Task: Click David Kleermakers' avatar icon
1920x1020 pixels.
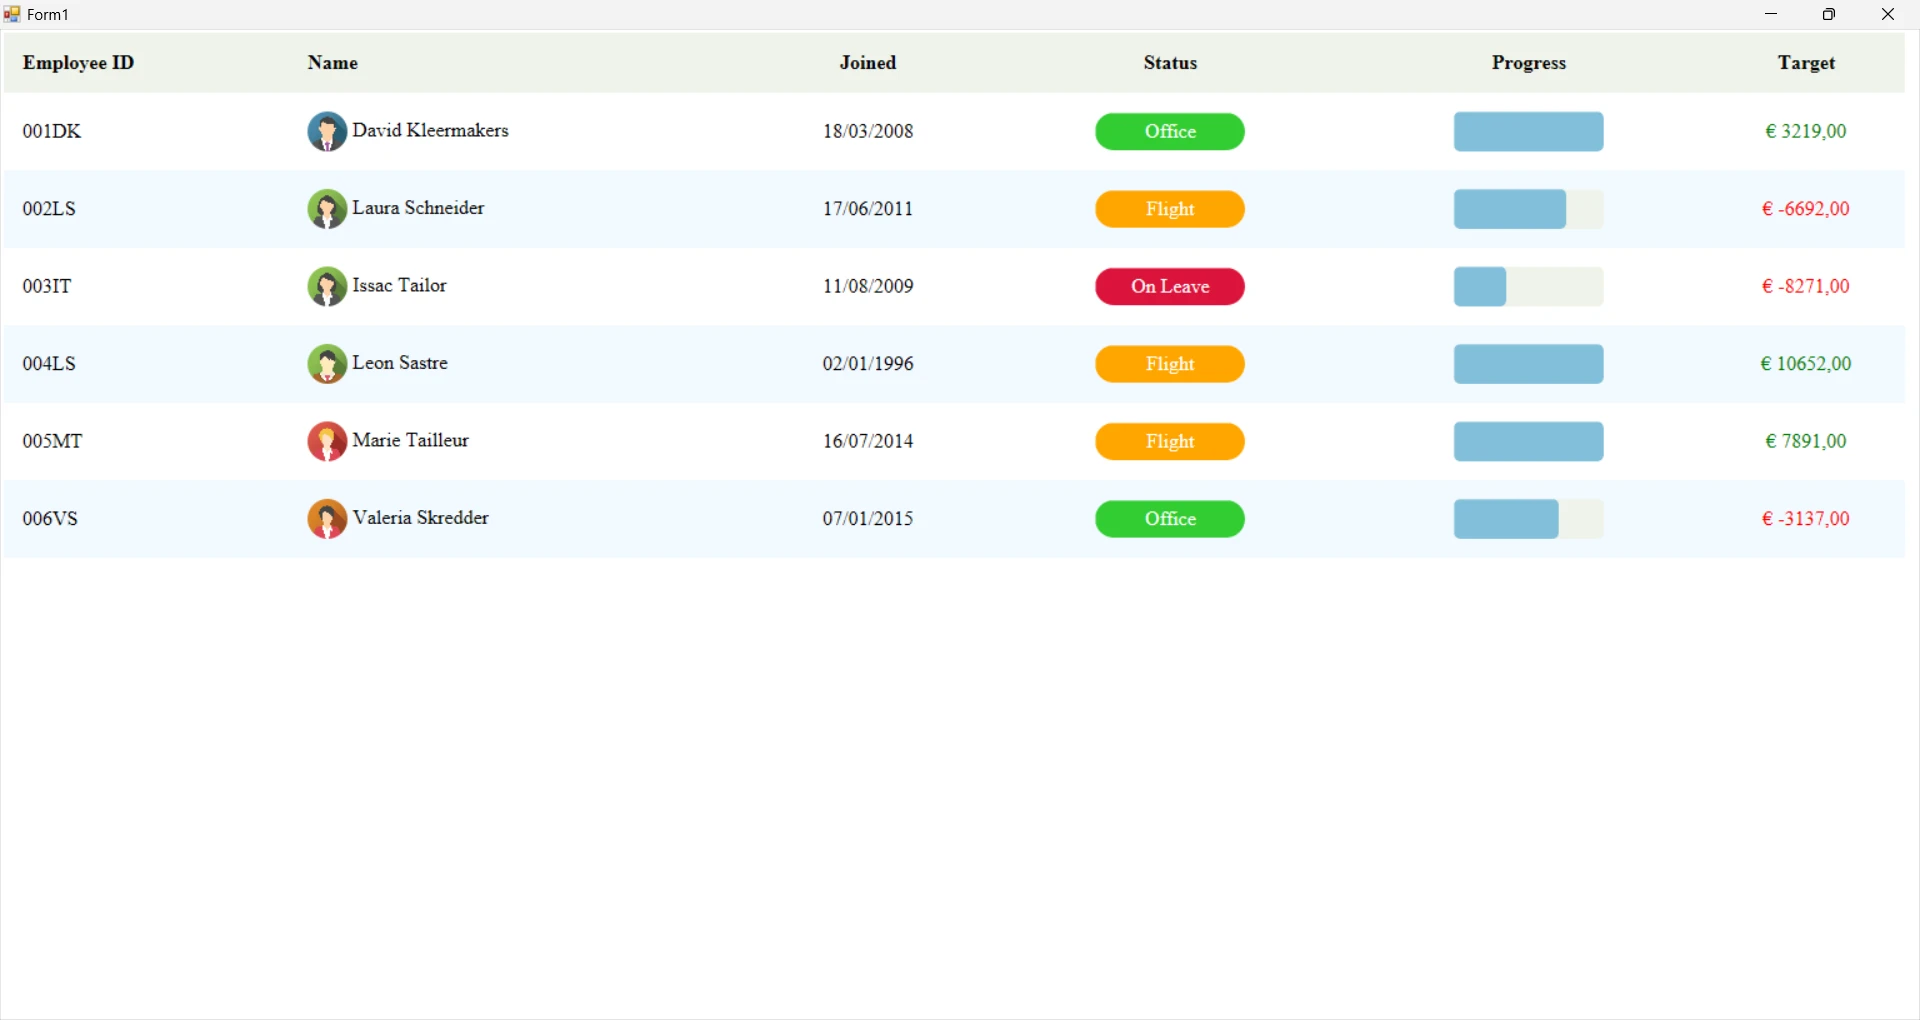Action: click(x=327, y=132)
